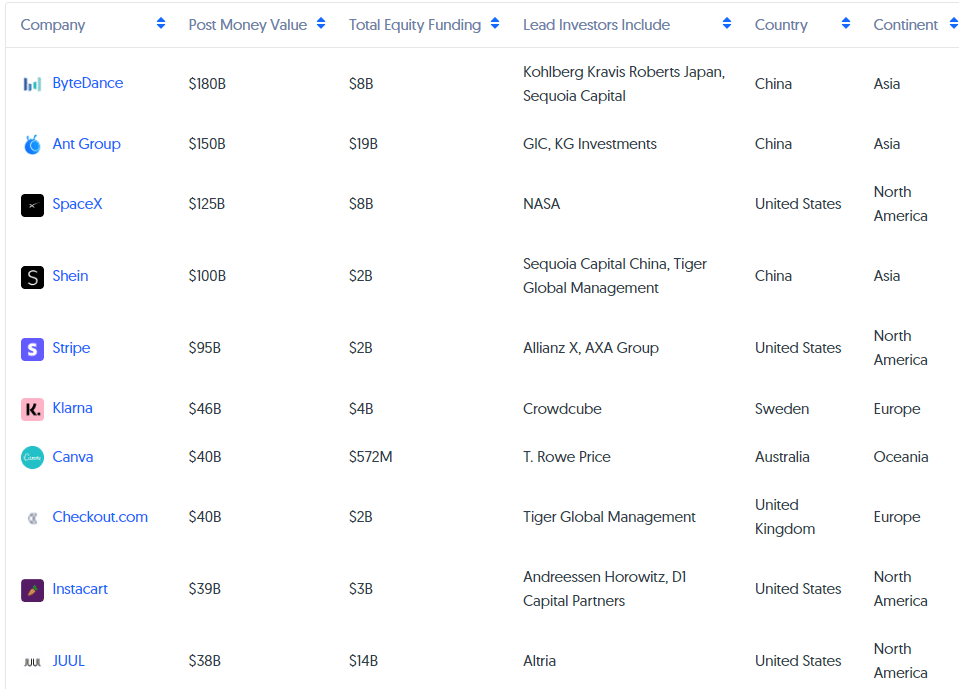Open the SpaceX company link
959x689 pixels.
[77, 204]
